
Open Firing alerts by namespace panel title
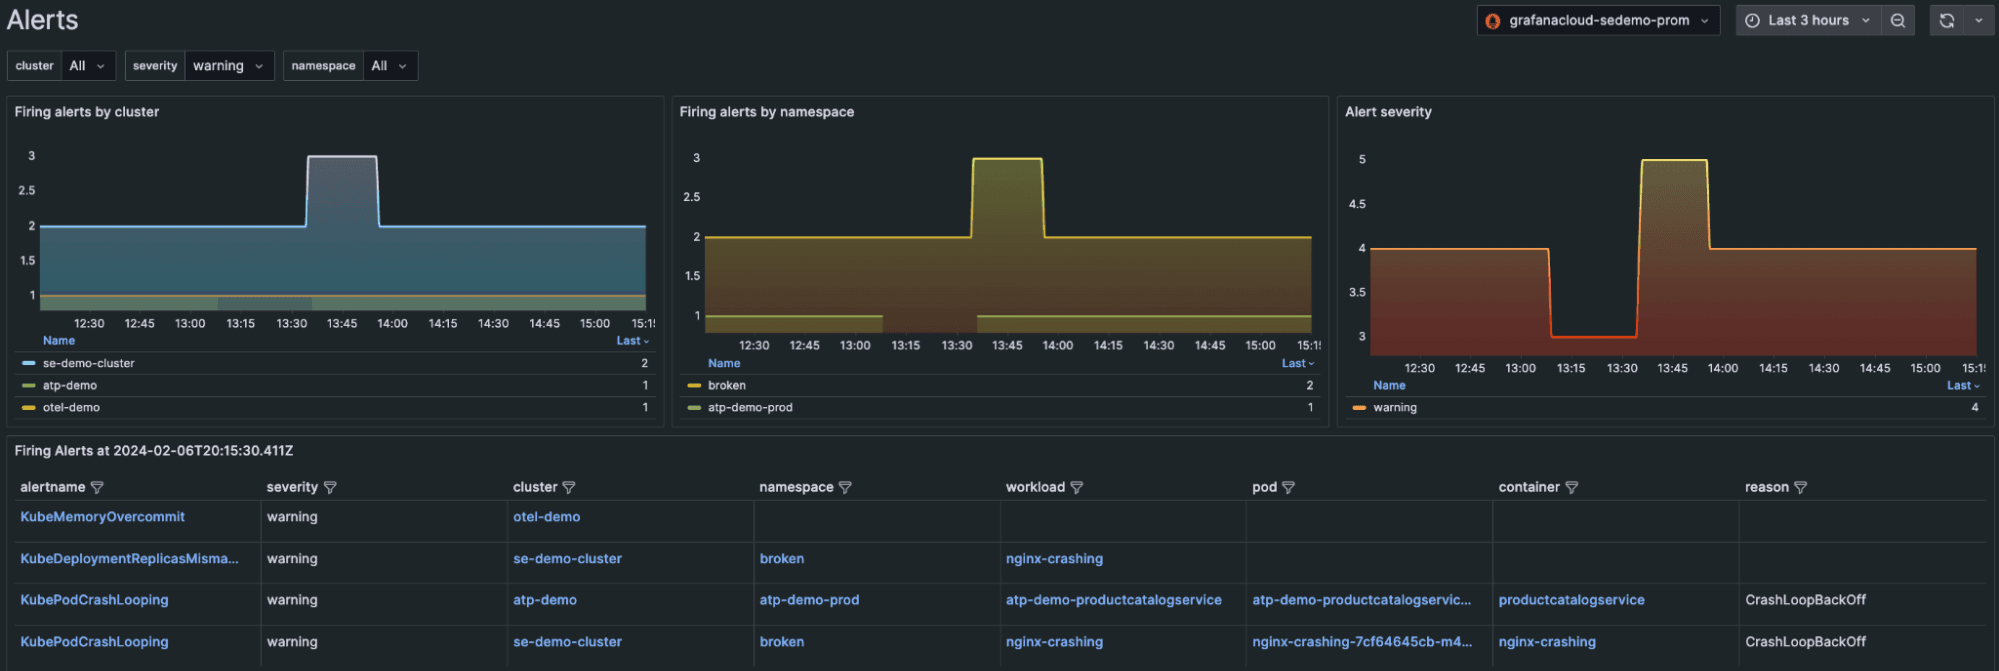pyautogui.click(x=767, y=112)
